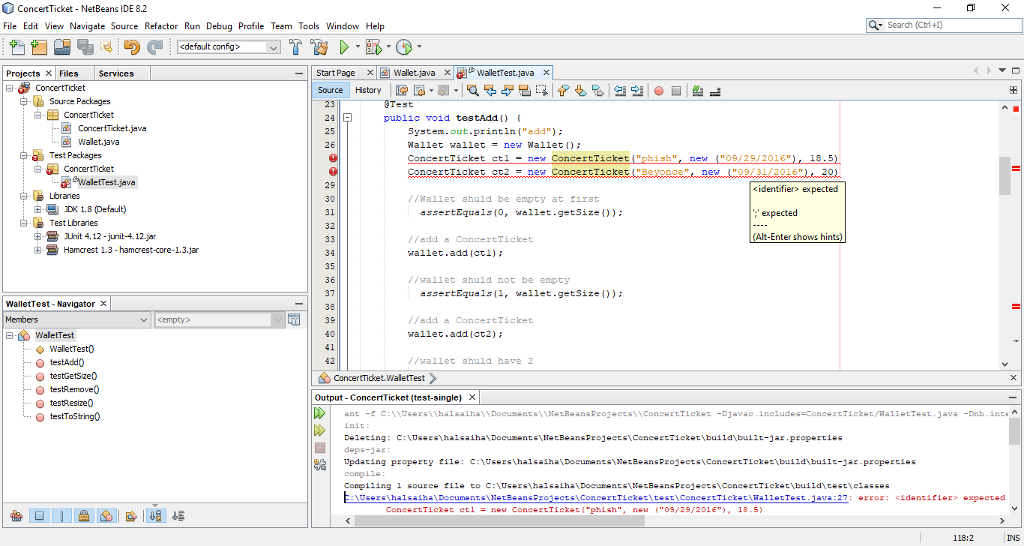
Task: Click the History view button
Action: (x=368, y=90)
